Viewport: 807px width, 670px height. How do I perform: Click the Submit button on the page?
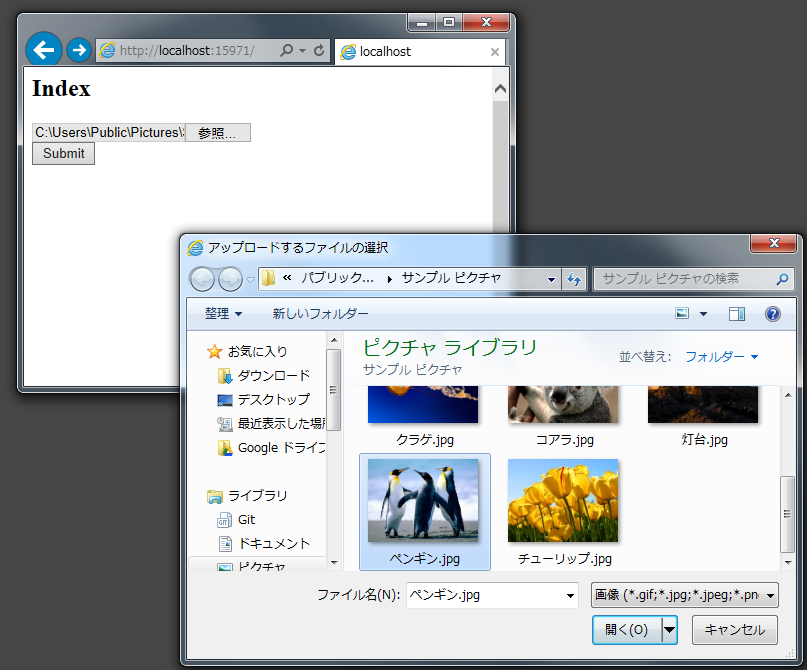[63, 153]
